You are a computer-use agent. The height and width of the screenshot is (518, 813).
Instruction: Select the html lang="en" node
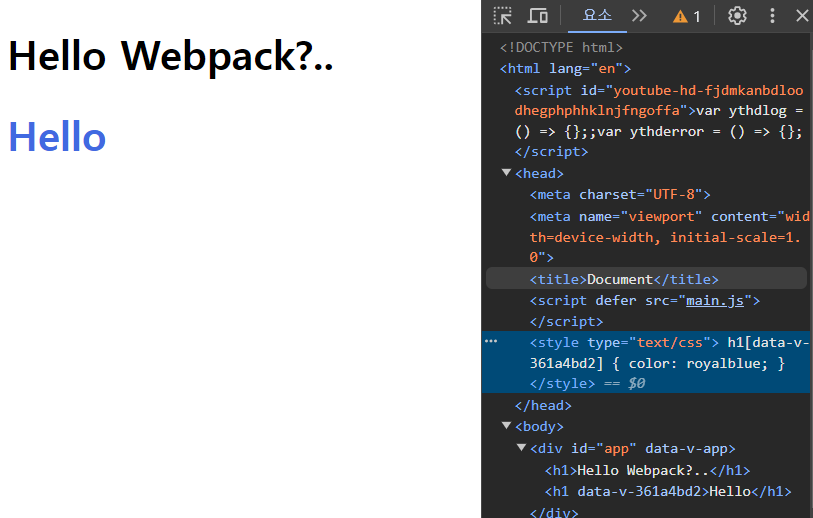pos(565,68)
